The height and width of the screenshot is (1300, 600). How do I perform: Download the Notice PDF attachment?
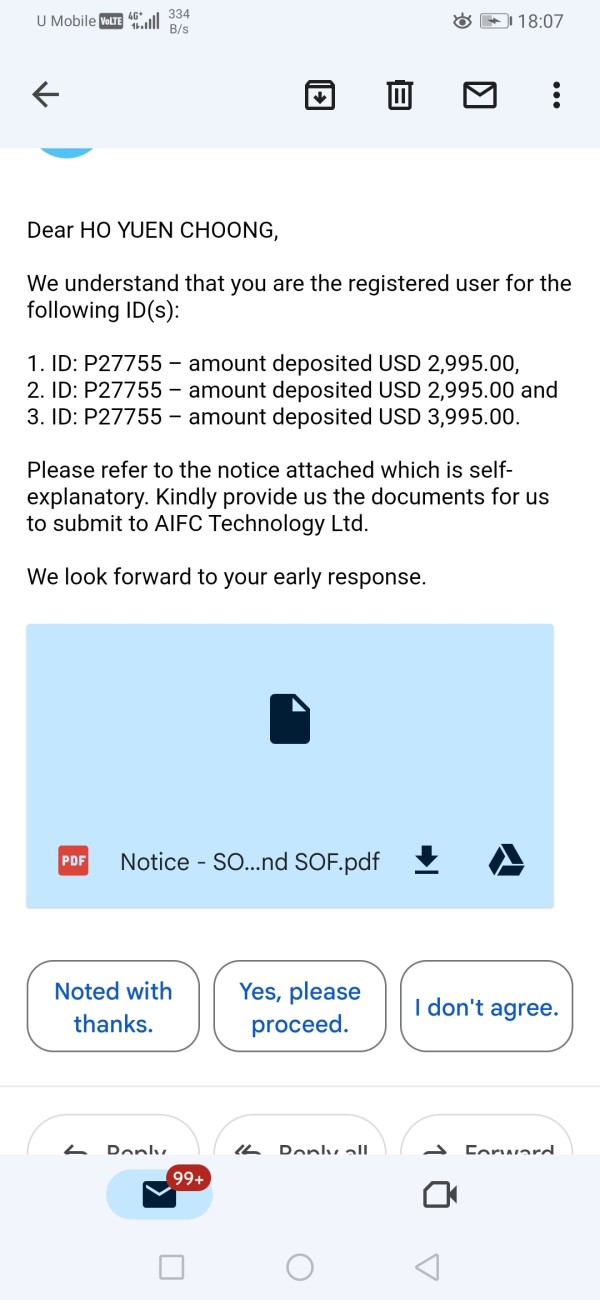click(x=427, y=860)
